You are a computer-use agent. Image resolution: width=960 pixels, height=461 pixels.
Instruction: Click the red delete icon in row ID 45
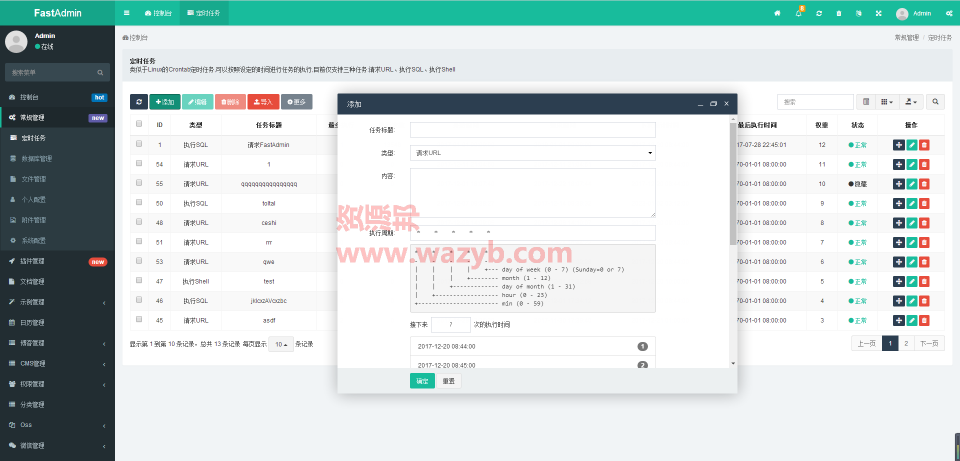point(924,320)
